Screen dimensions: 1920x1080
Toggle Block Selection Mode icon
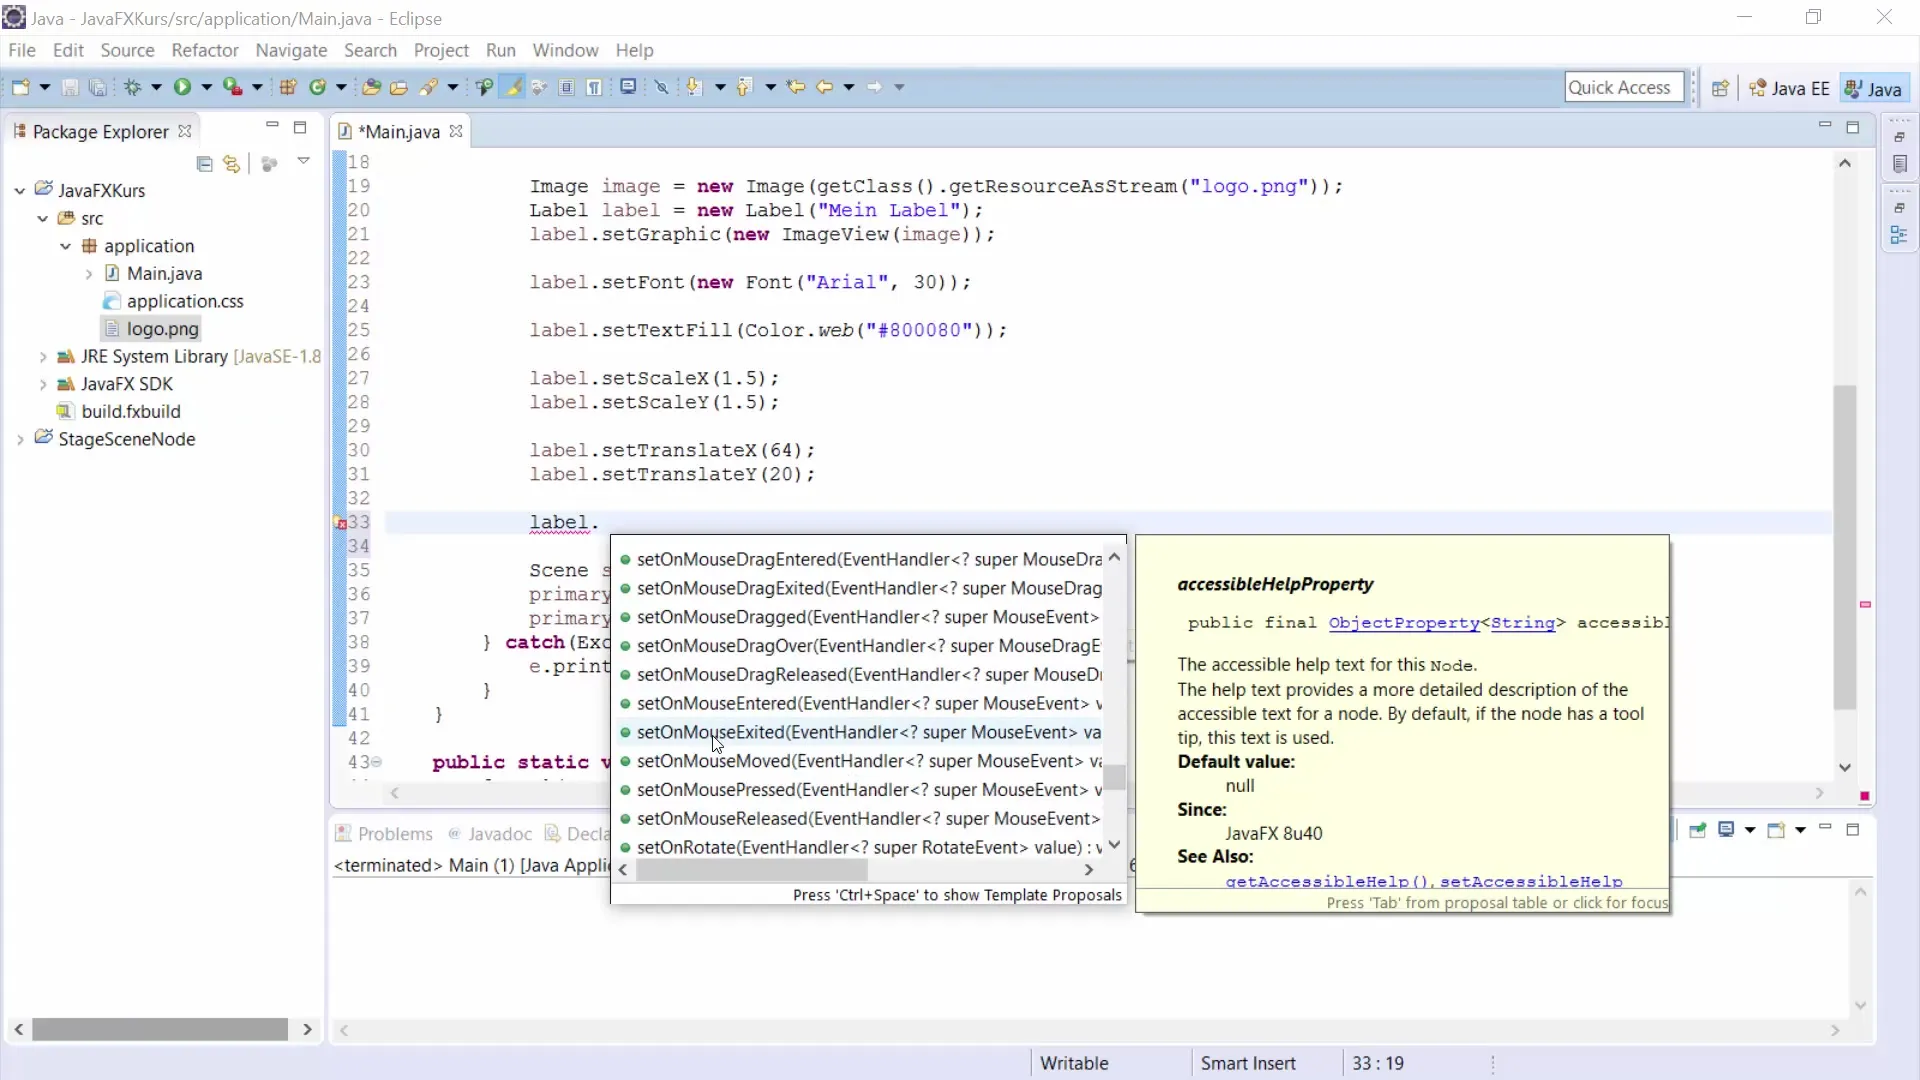coord(566,88)
